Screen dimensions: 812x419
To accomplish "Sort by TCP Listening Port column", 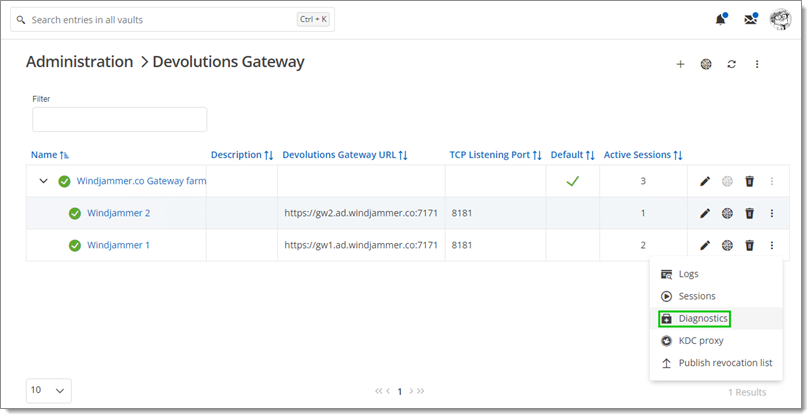I will coord(495,155).
